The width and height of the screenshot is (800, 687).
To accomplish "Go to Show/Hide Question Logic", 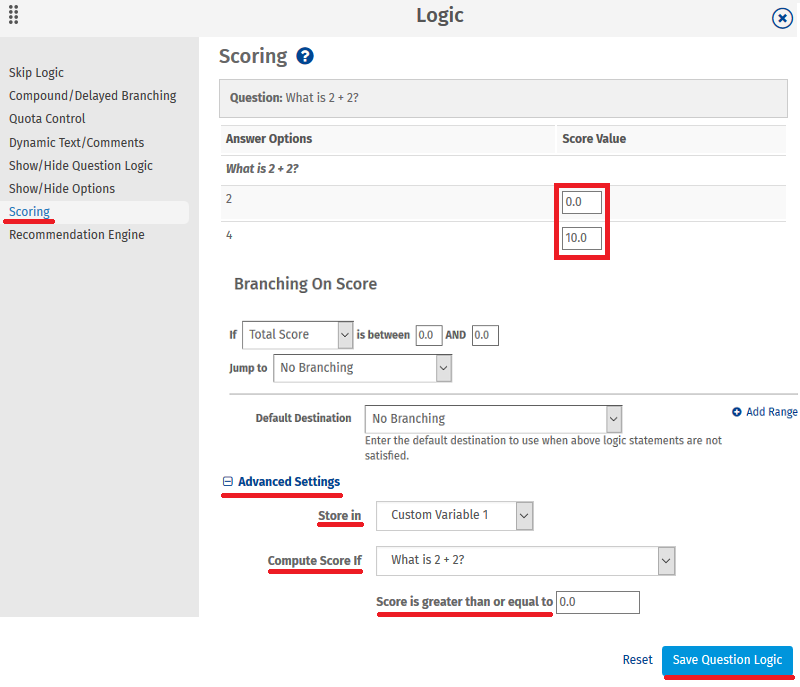I will tap(81, 166).
